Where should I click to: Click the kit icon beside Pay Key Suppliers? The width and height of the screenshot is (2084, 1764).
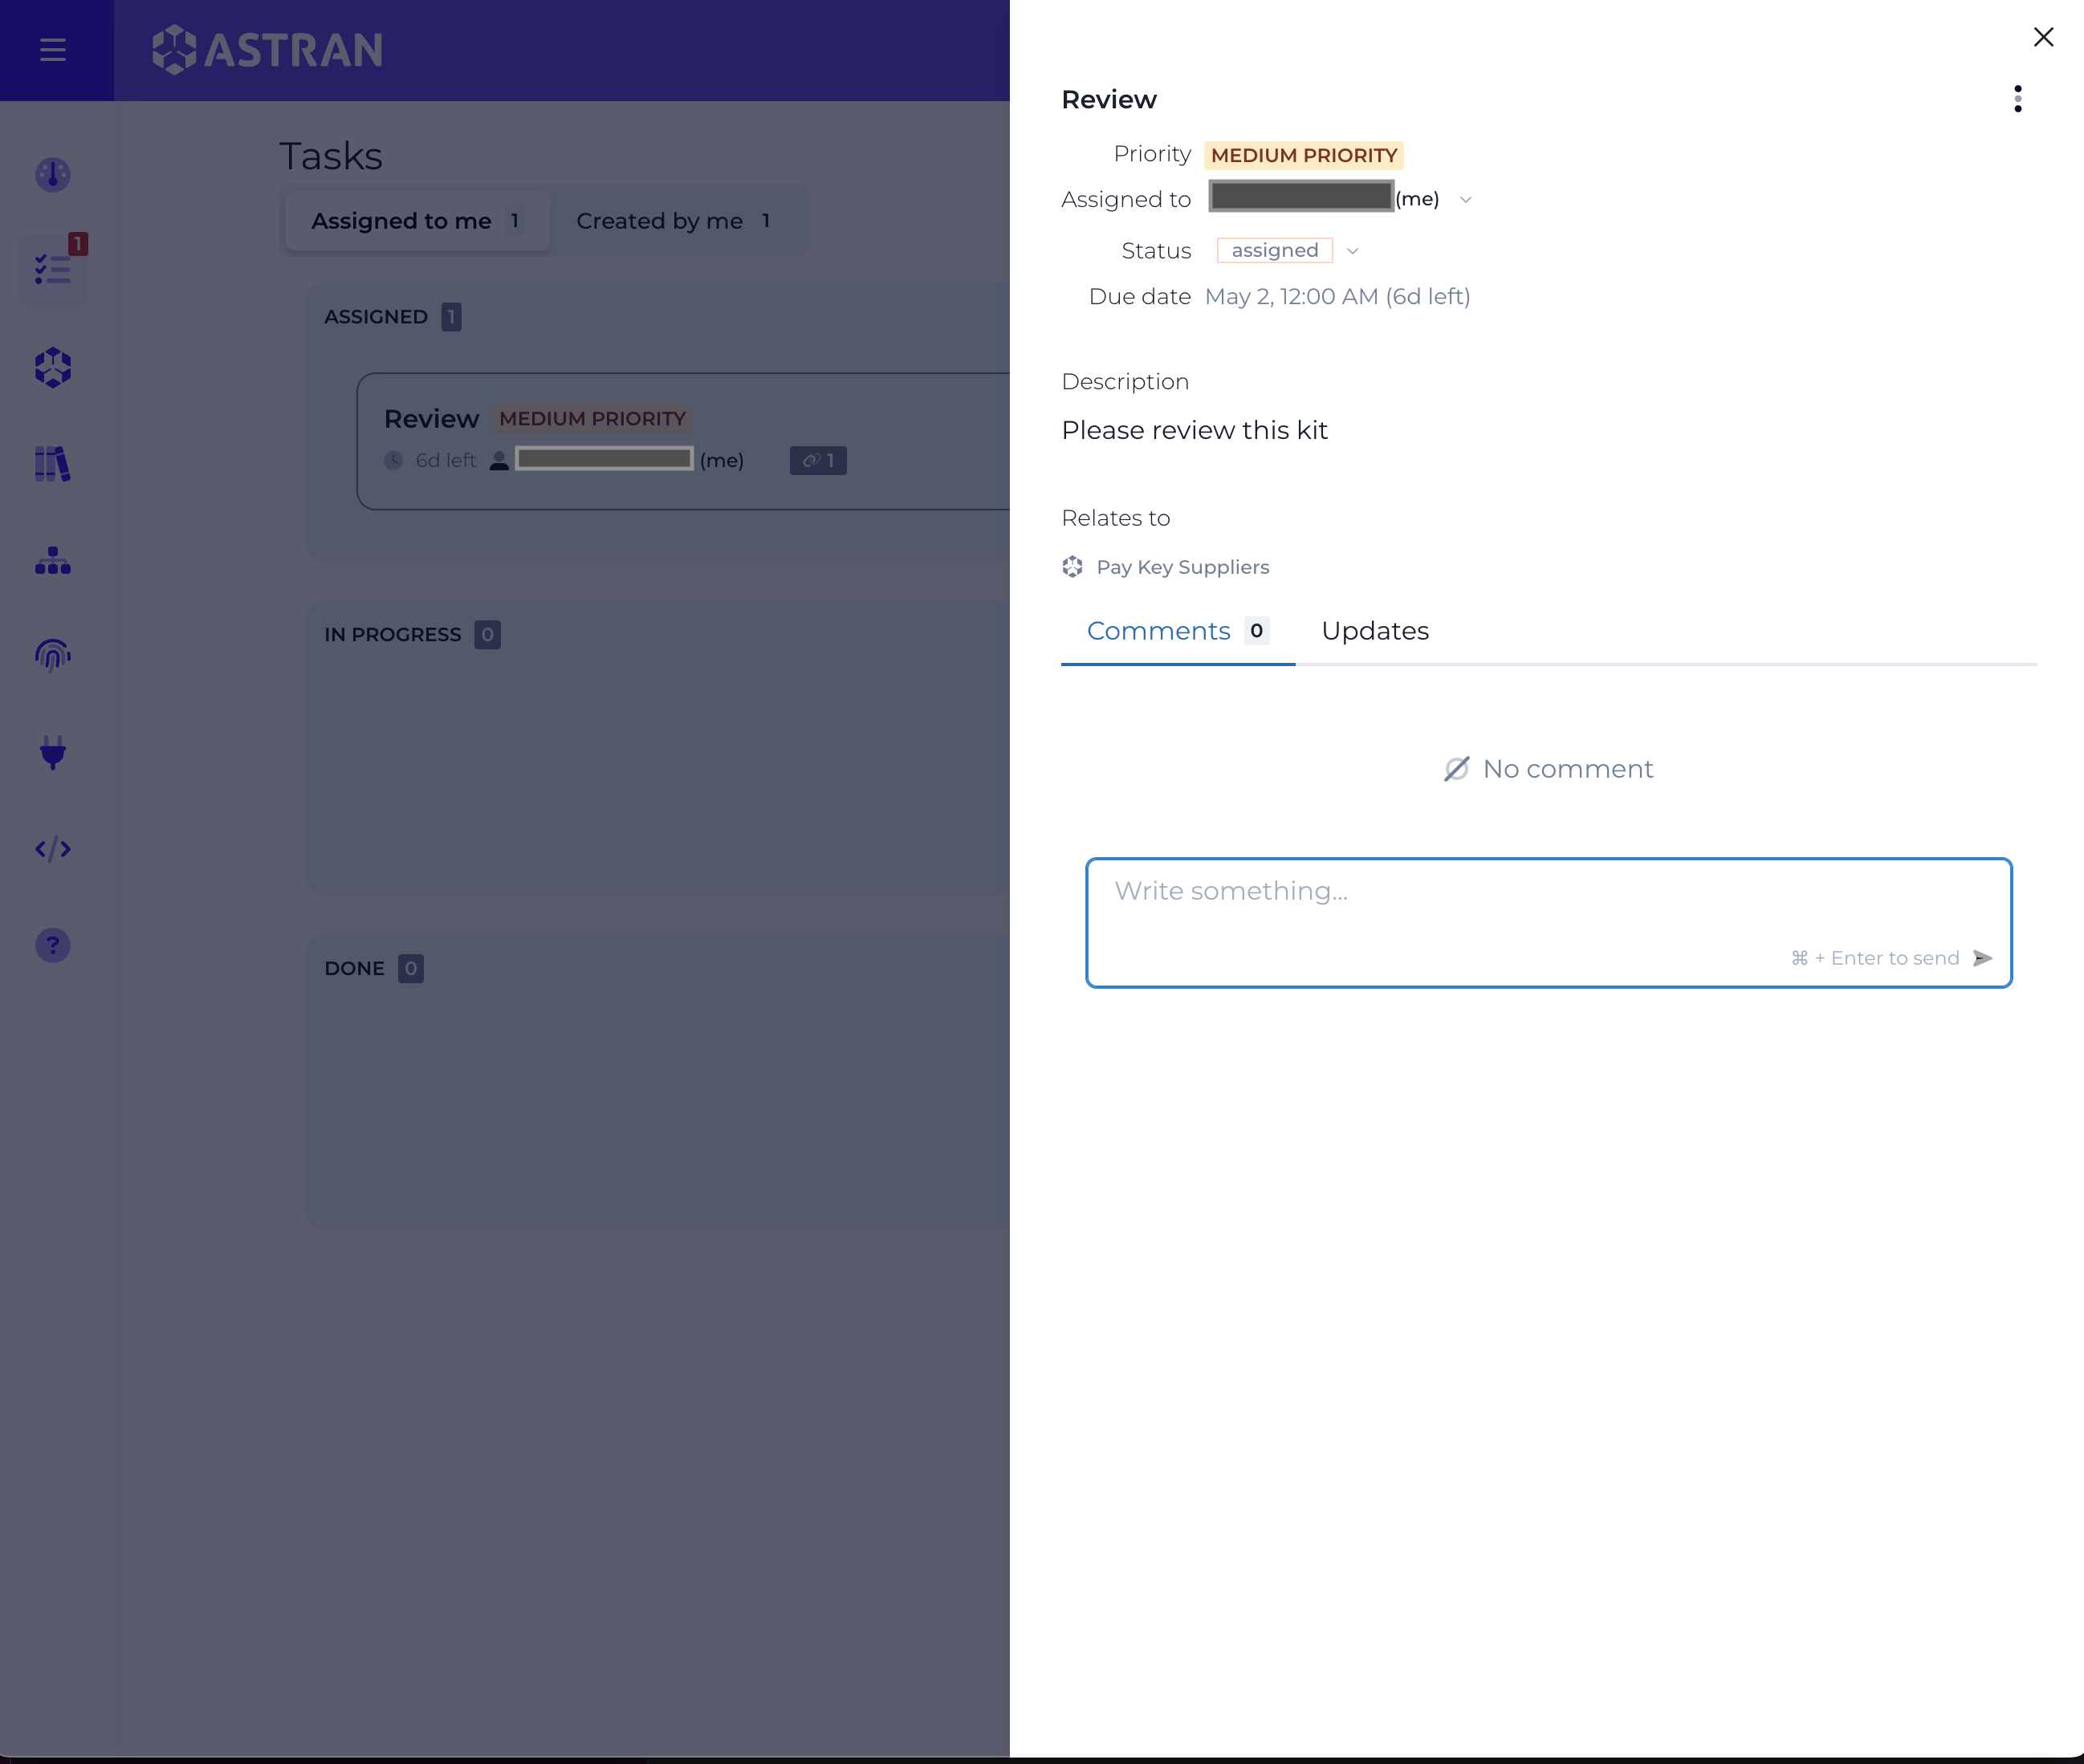pyautogui.click(x=1072, y=567)
